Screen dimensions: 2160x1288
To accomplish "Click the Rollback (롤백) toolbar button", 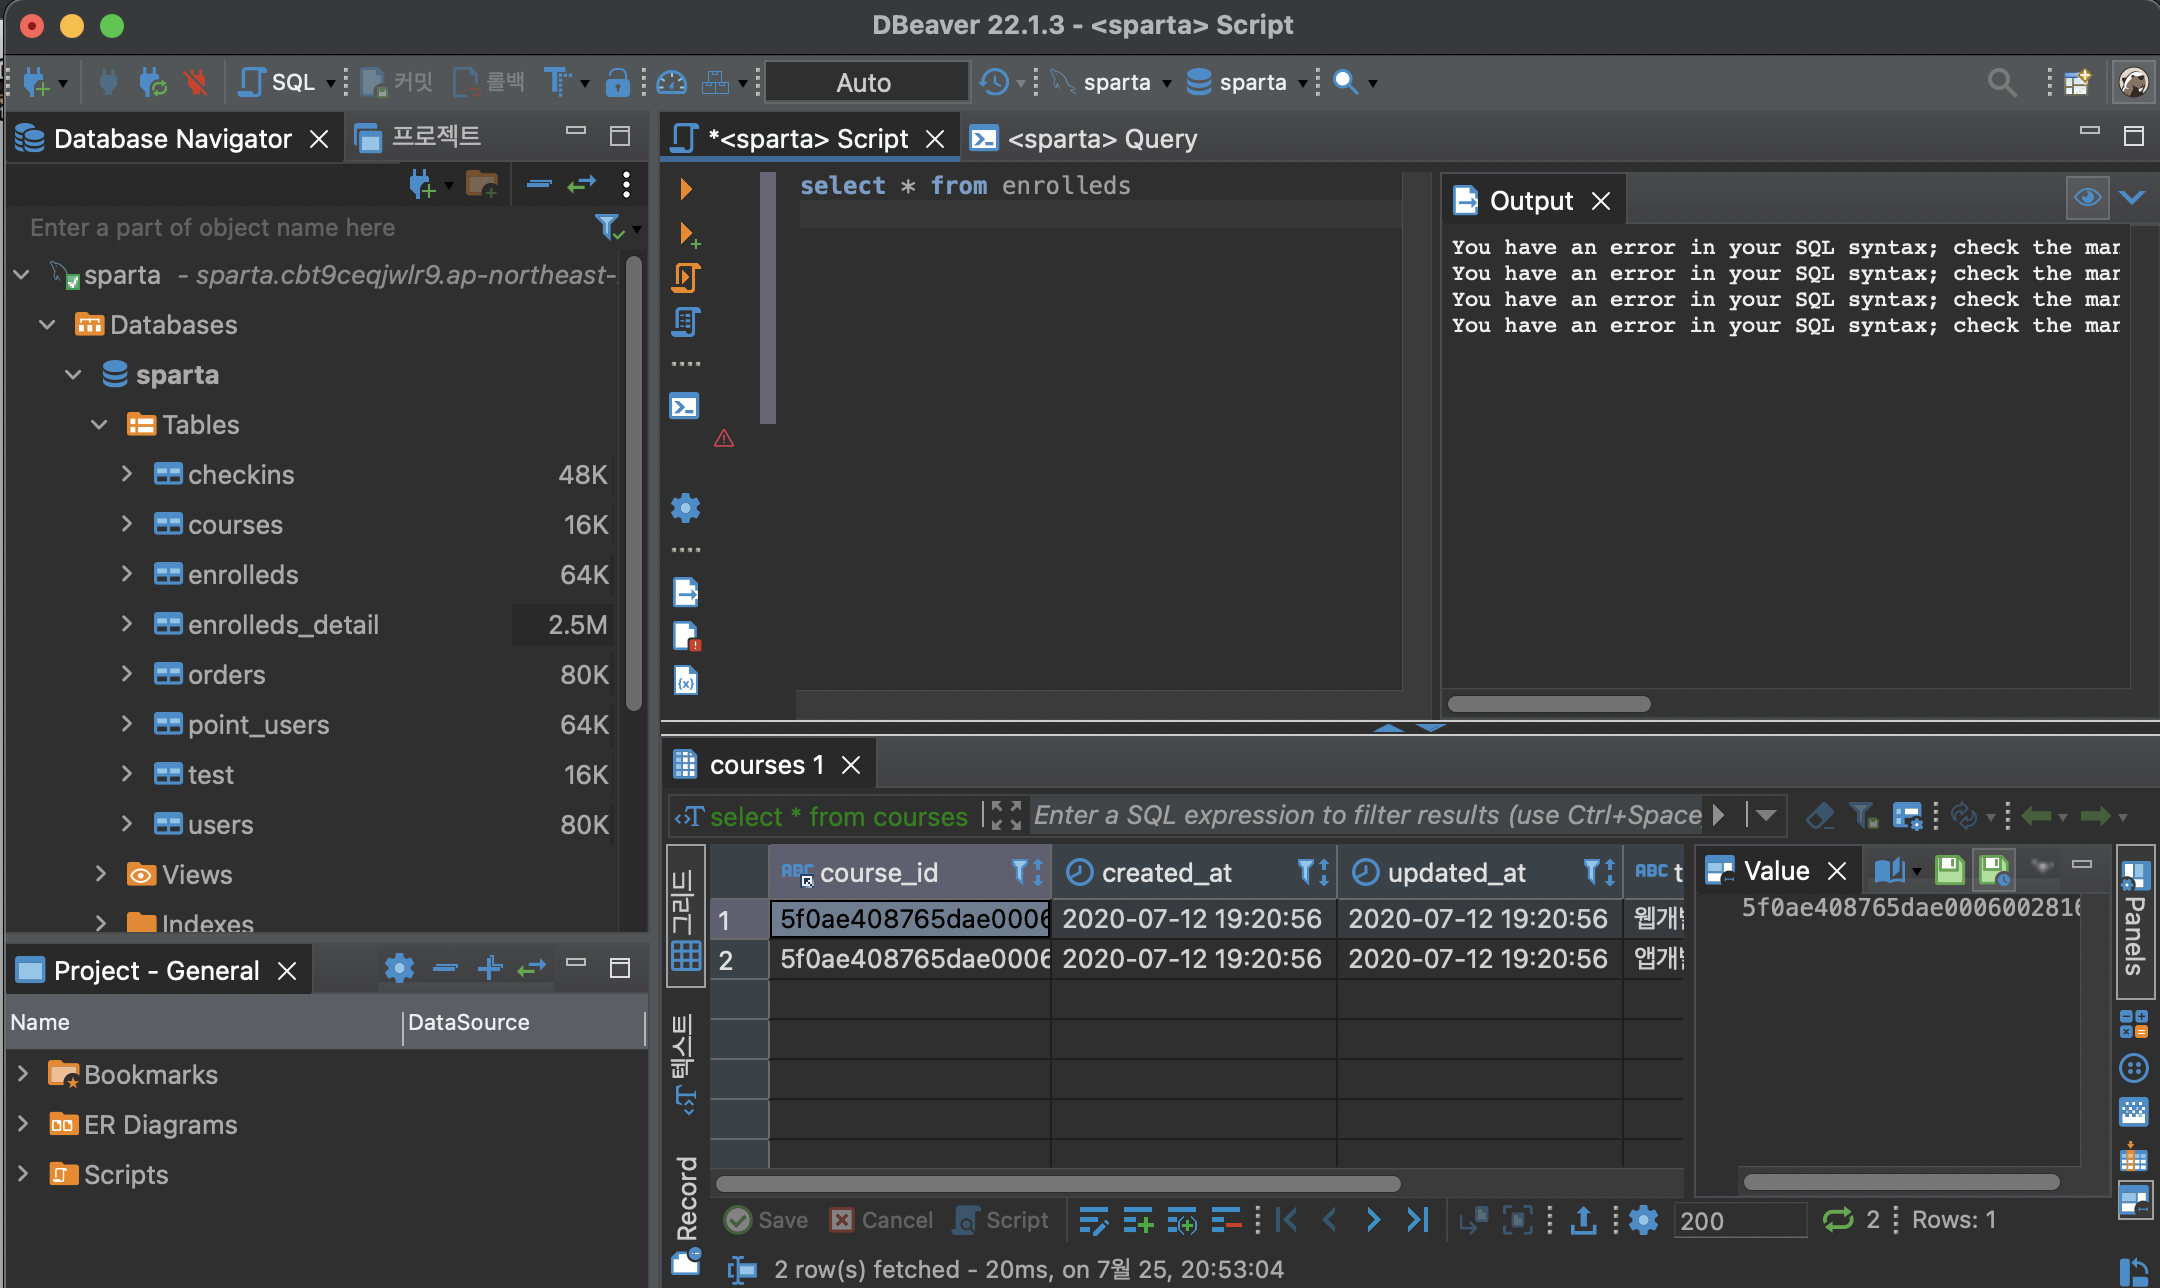I will point(489,82).
